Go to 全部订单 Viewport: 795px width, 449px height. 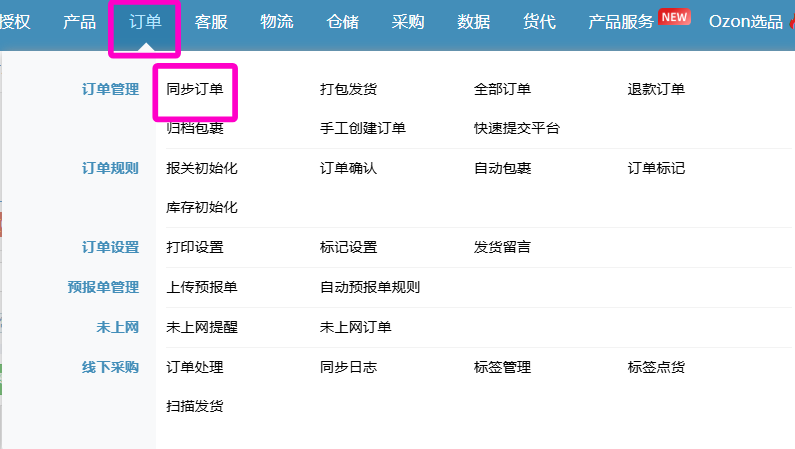[x=502, y=89]
